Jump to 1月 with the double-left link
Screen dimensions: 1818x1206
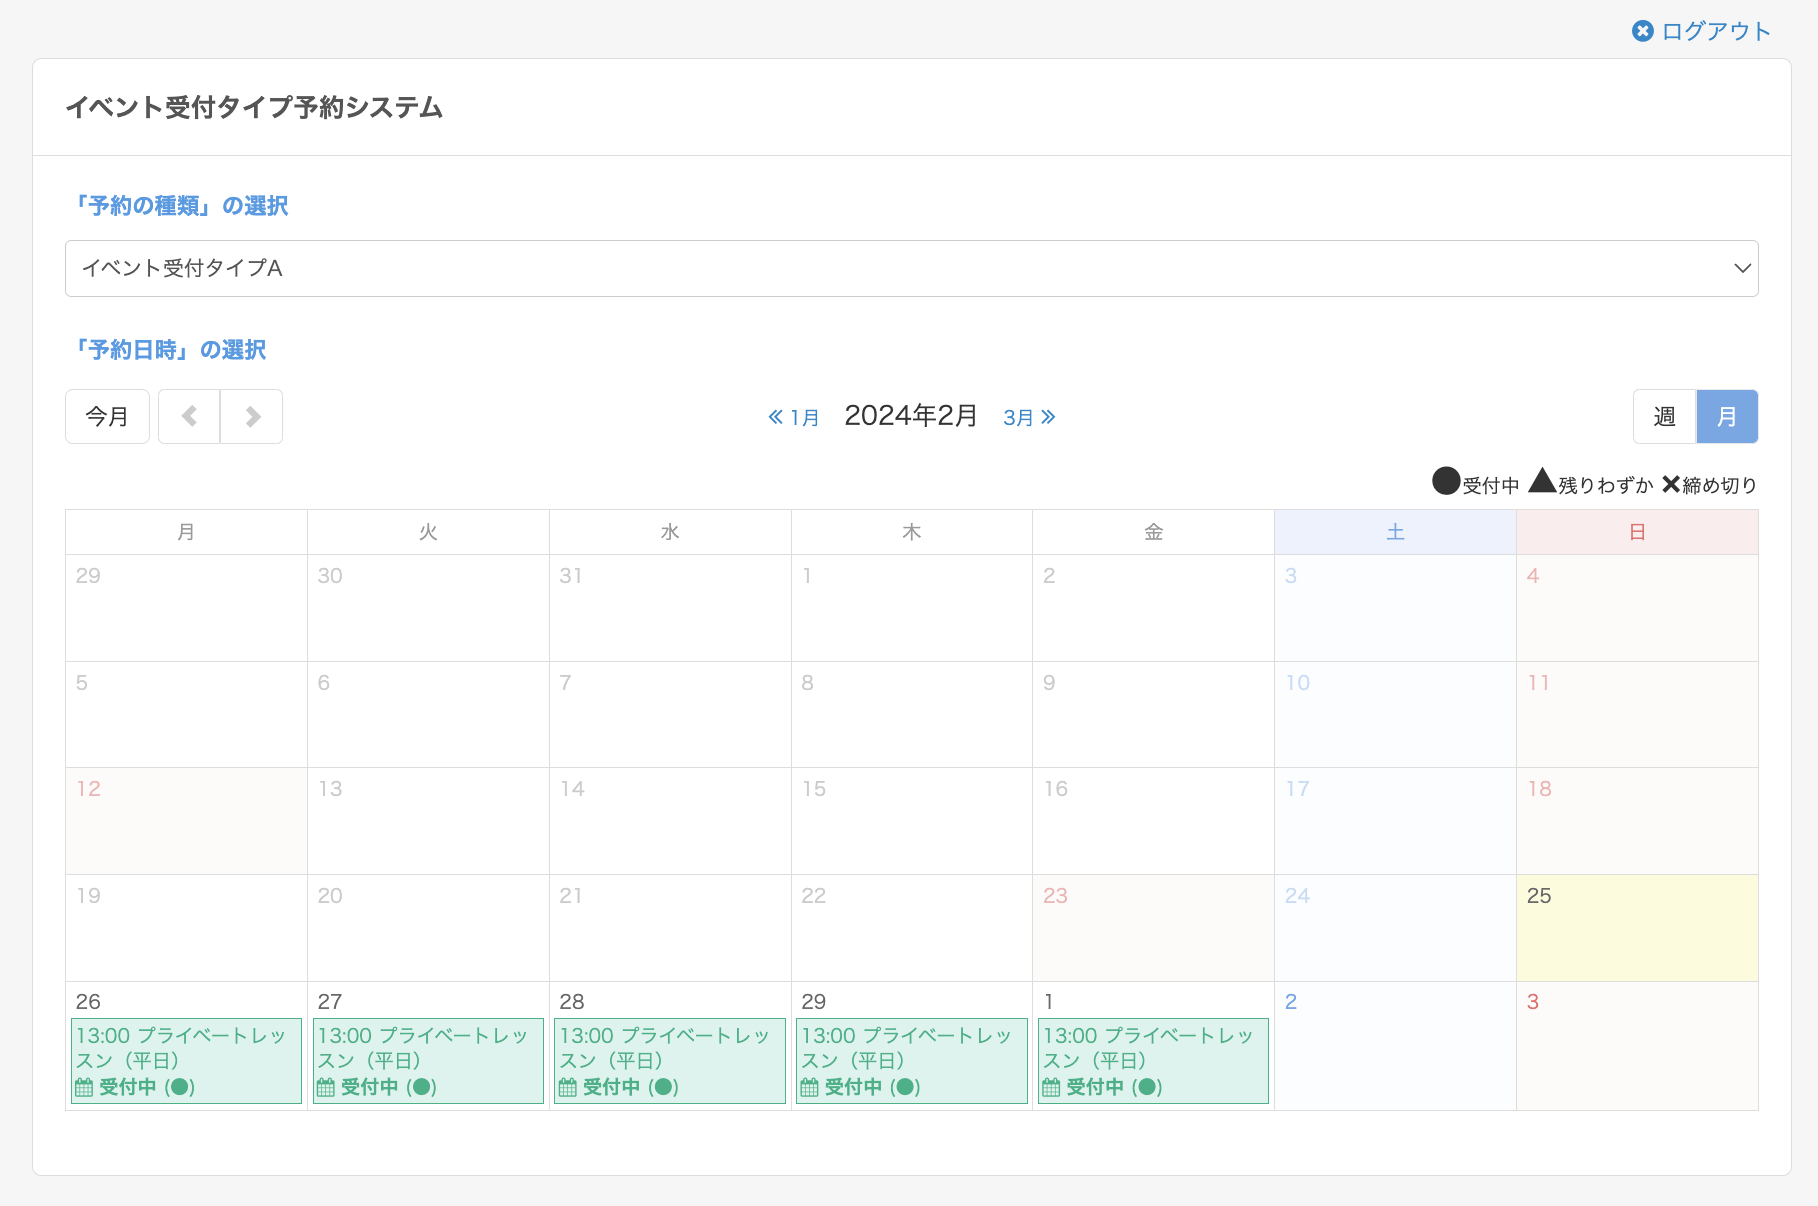[x=794, y=417]
